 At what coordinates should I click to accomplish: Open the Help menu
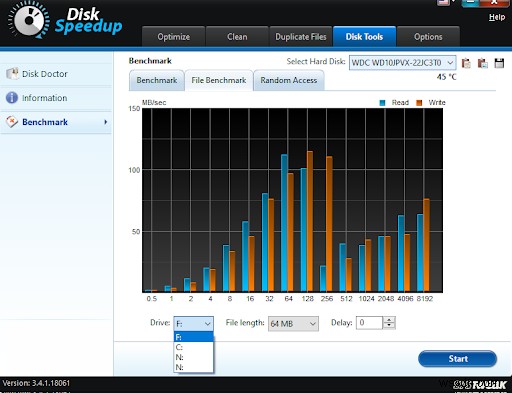coord(497,17)
